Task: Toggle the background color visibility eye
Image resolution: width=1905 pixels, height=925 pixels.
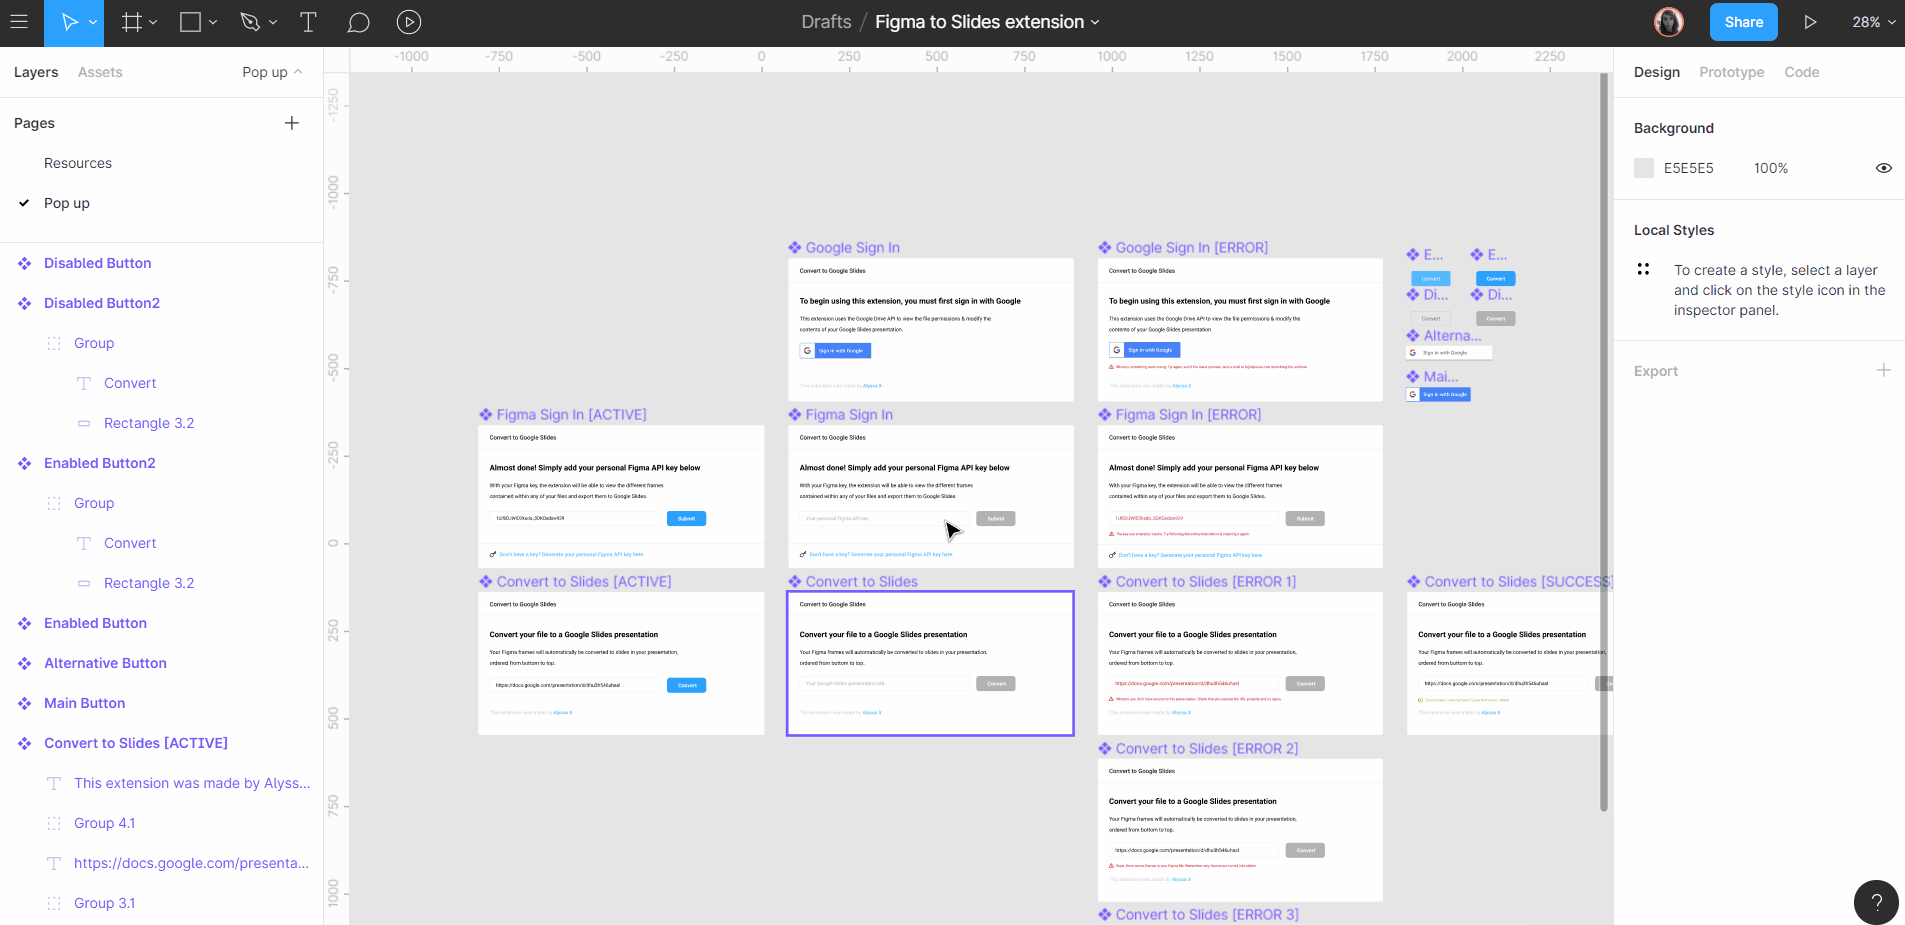Action: point(1884,168)
